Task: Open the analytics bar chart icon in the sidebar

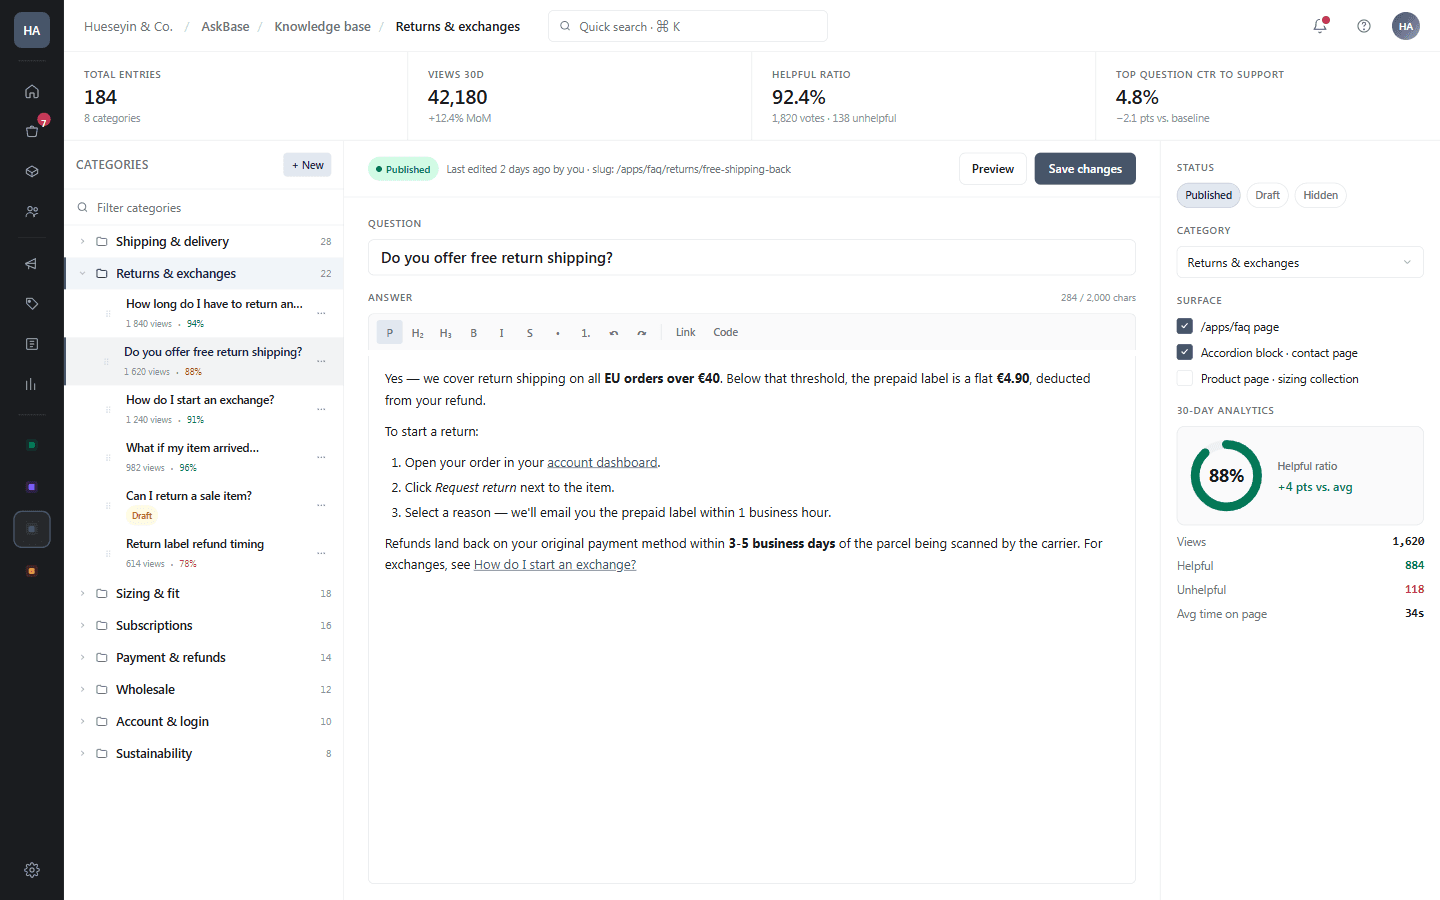Action: [x=32, y=384]
